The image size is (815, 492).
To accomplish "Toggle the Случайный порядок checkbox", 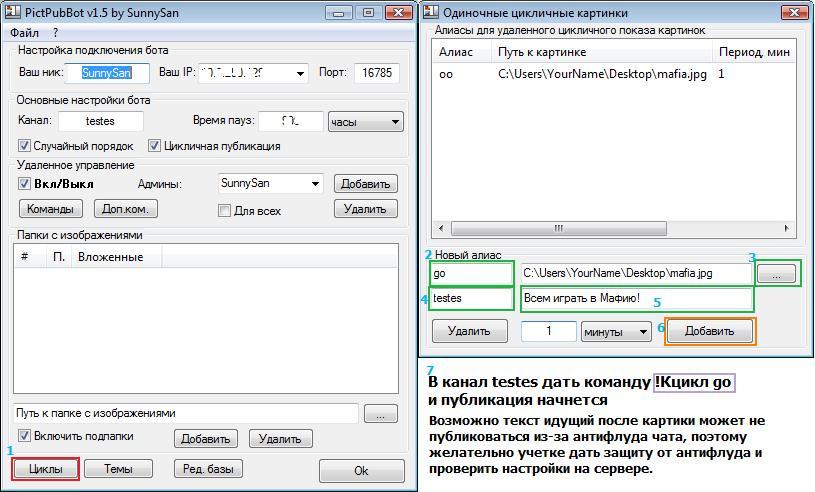I will tap(25, 146).
